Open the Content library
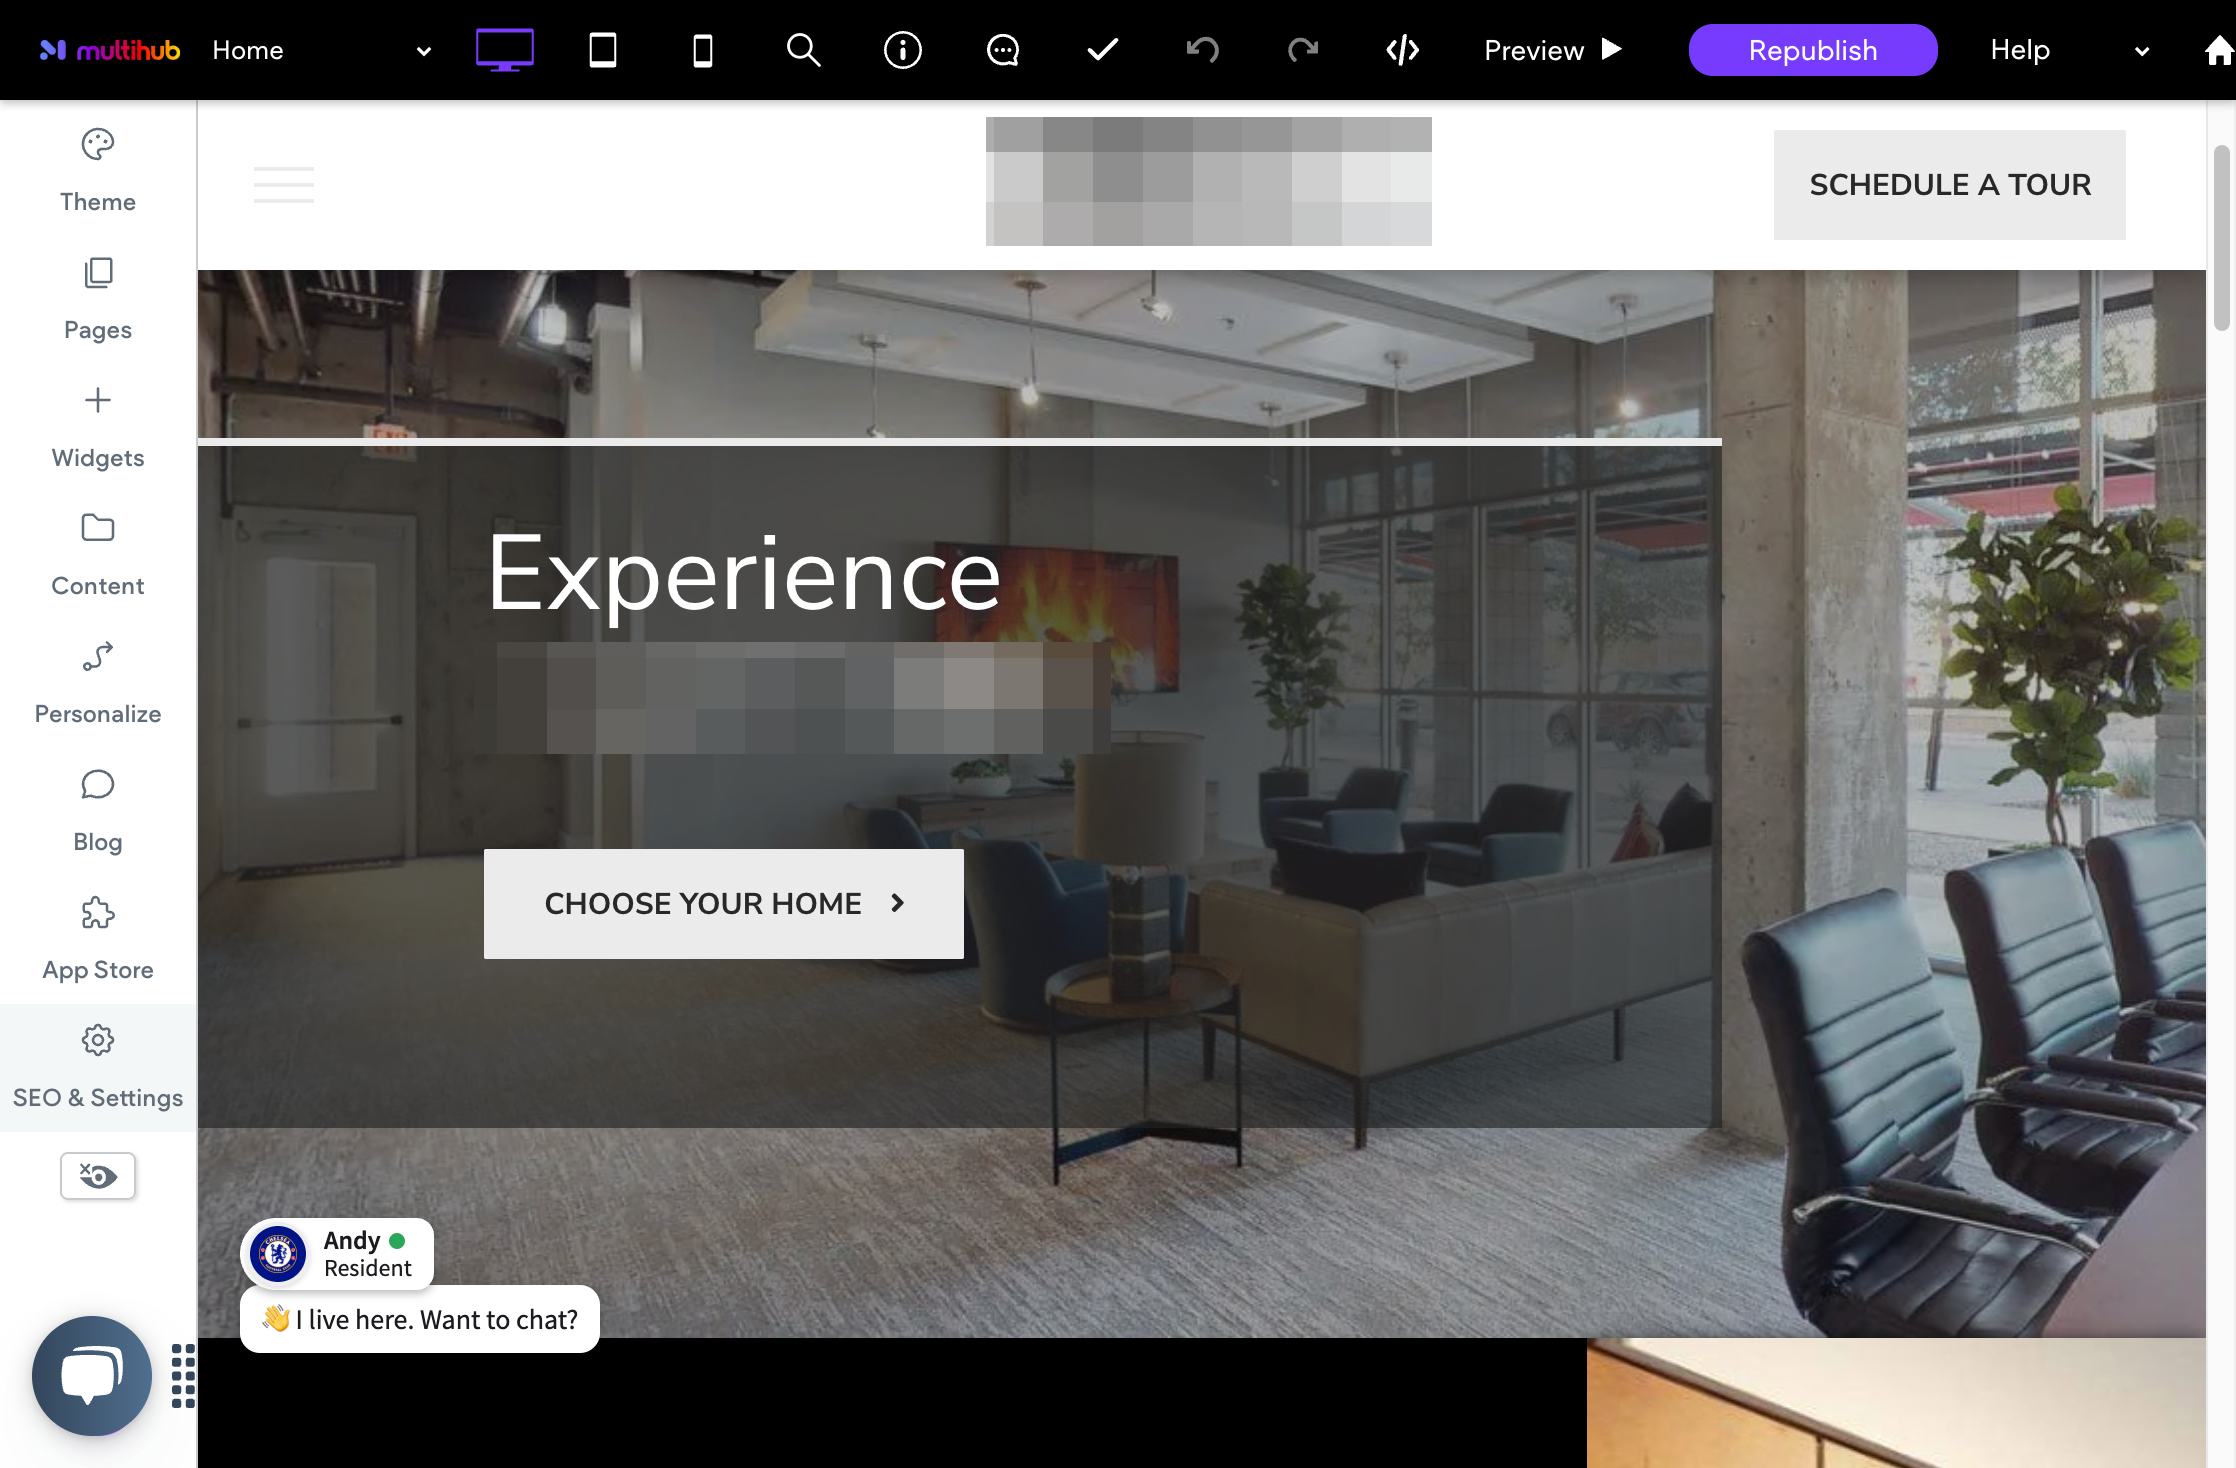This screenshot has height=1468, width=2236. (98, 554)
